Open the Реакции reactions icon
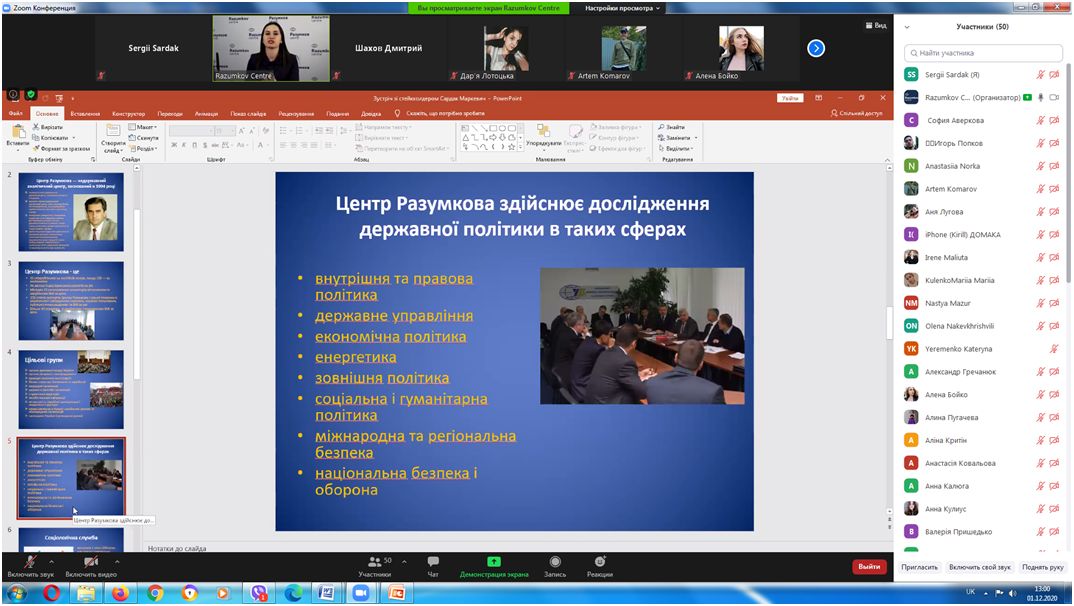Screen dimensions: 1074x606 (599, 561)
